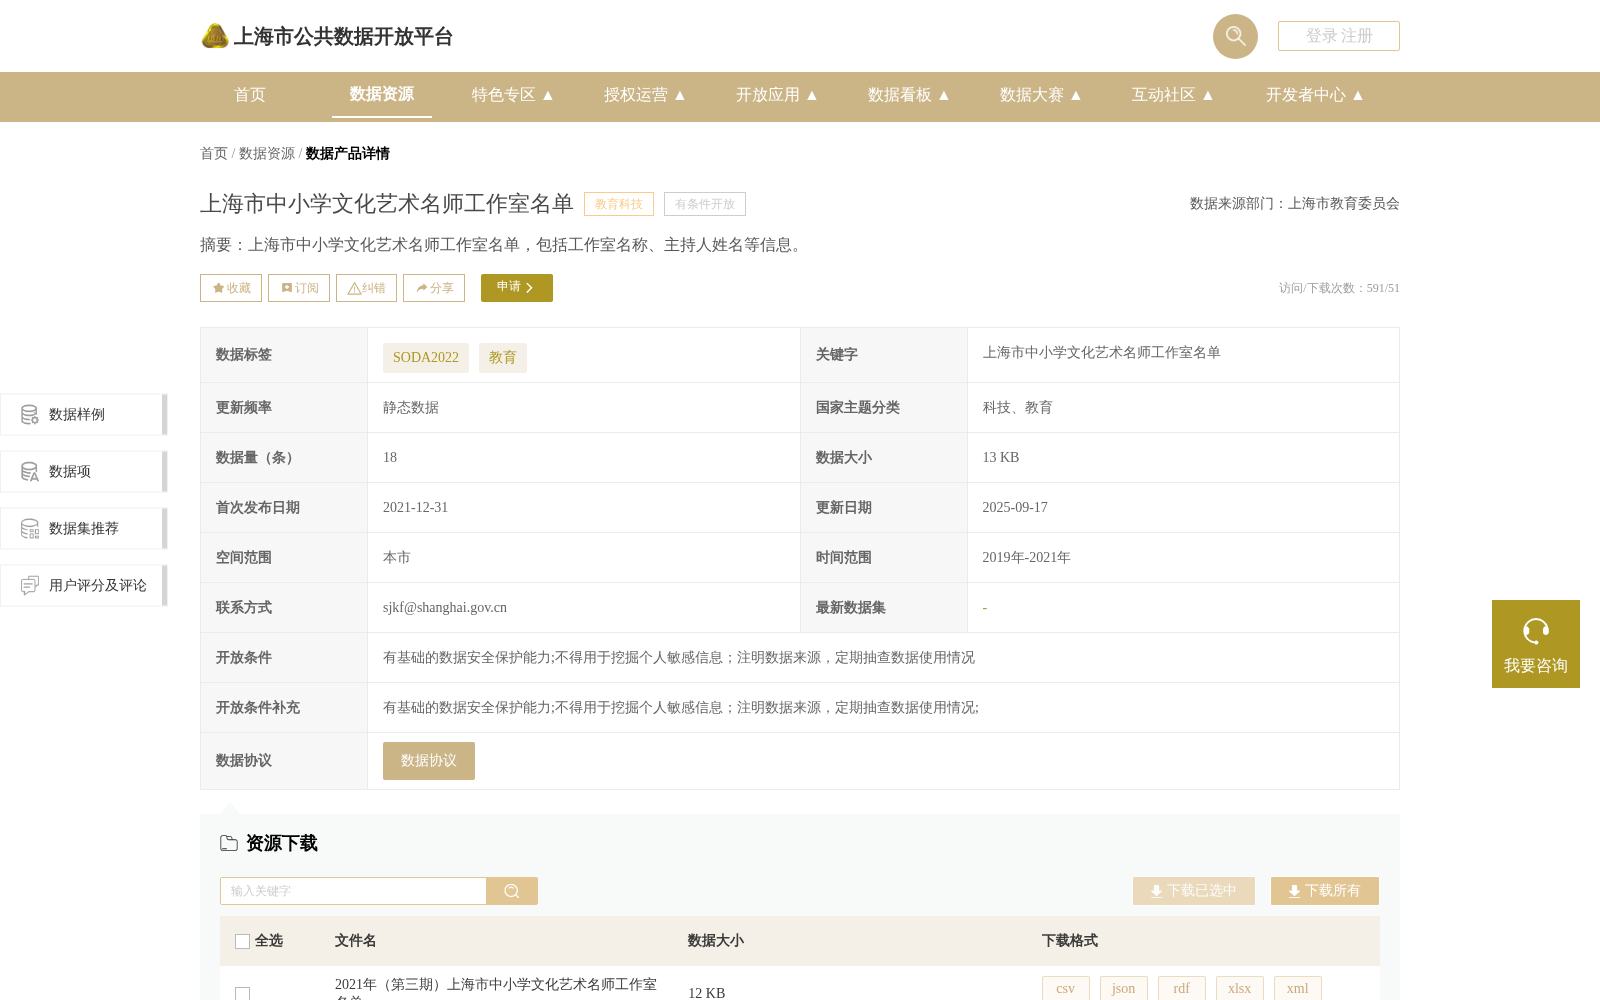Click the 访问/下载次数 counter text
The height and width of the screenshot is (1000, 1600).
(1339, 288)
